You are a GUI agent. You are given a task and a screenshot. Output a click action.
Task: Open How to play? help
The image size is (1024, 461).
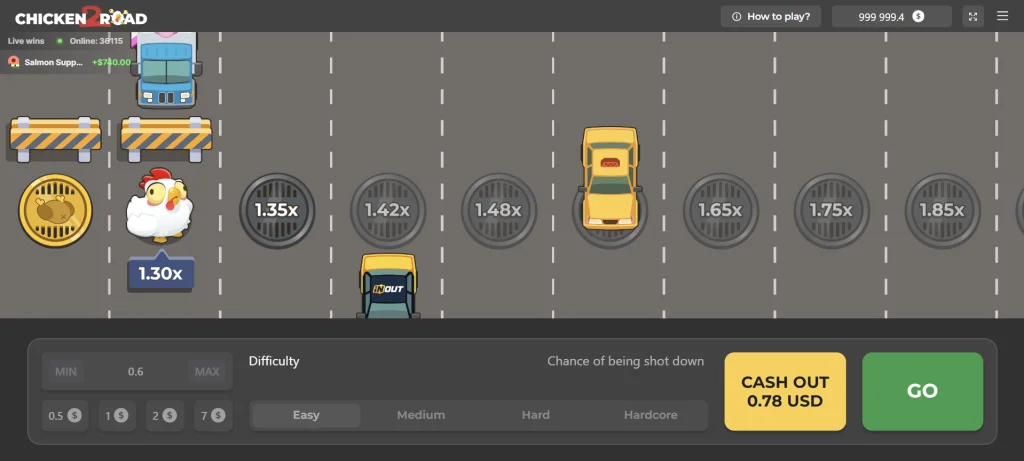tap(770, 16)
